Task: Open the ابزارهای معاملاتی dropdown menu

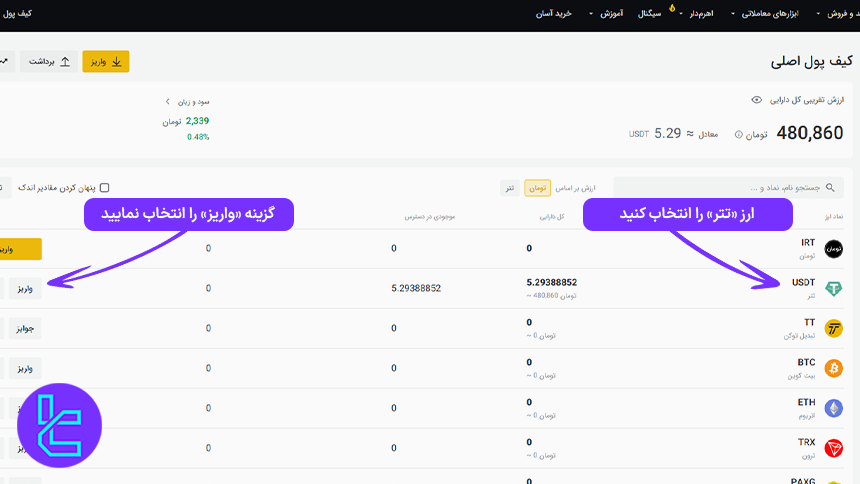Action: tap(765, 14)
